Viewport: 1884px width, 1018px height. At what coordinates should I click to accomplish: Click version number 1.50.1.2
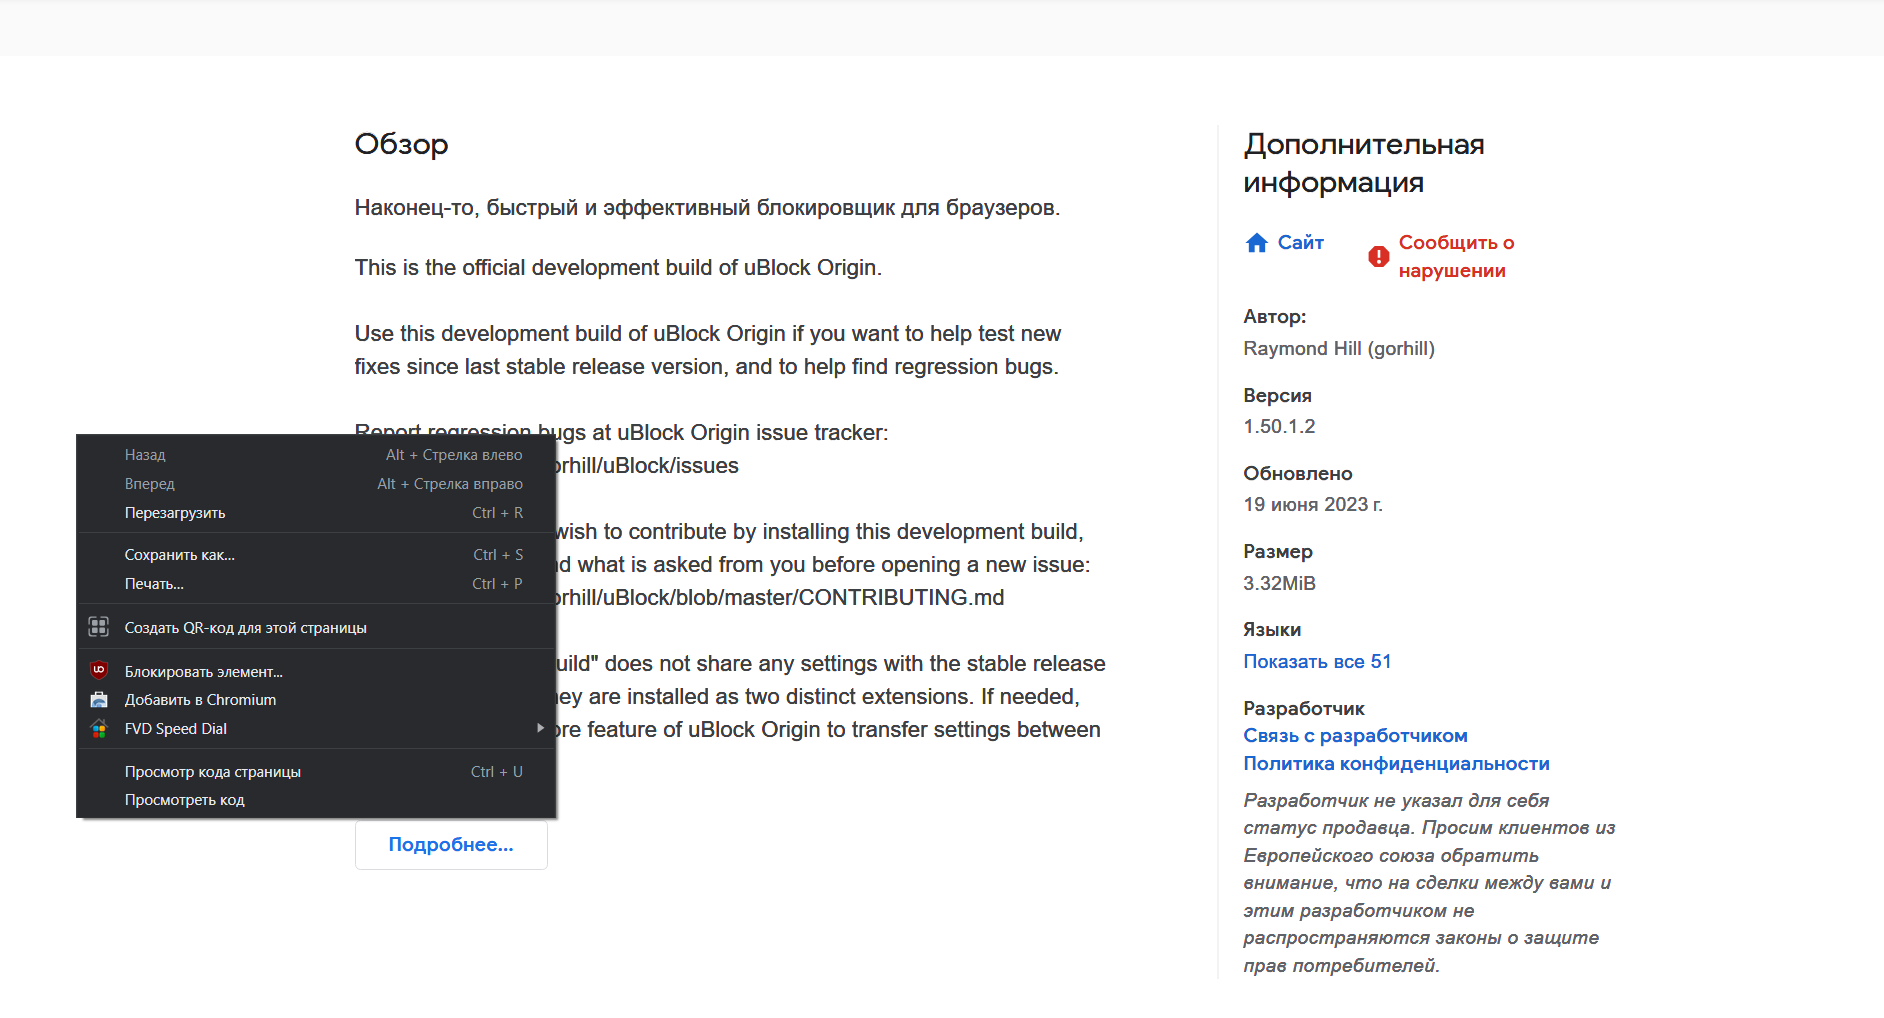click(x=1279, y=426)
